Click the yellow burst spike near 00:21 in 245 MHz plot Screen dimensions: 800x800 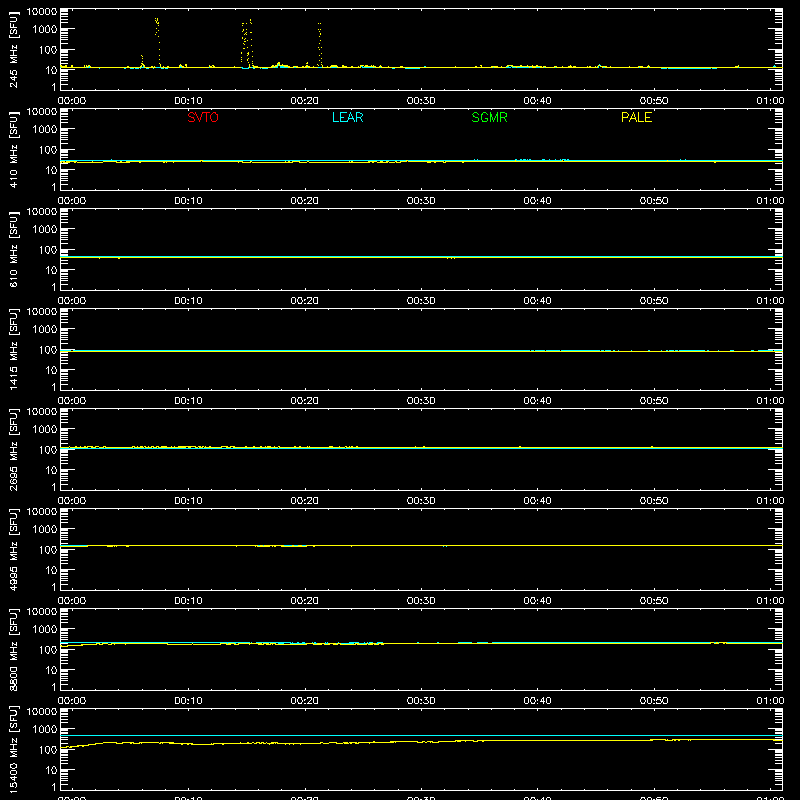[319, 44]
